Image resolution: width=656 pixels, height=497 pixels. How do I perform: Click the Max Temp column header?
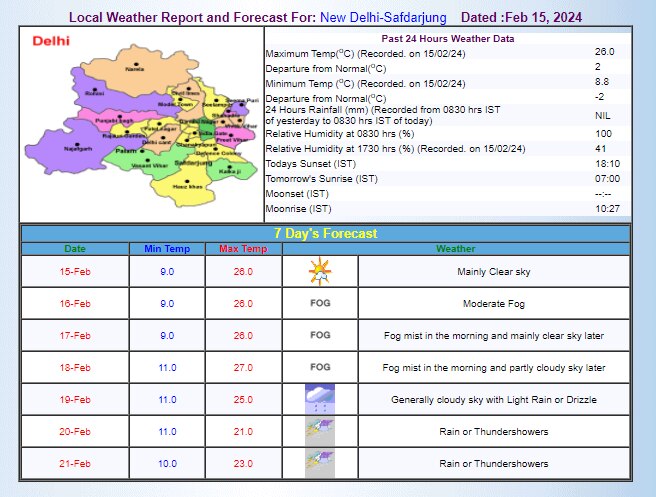pos(243,248)
